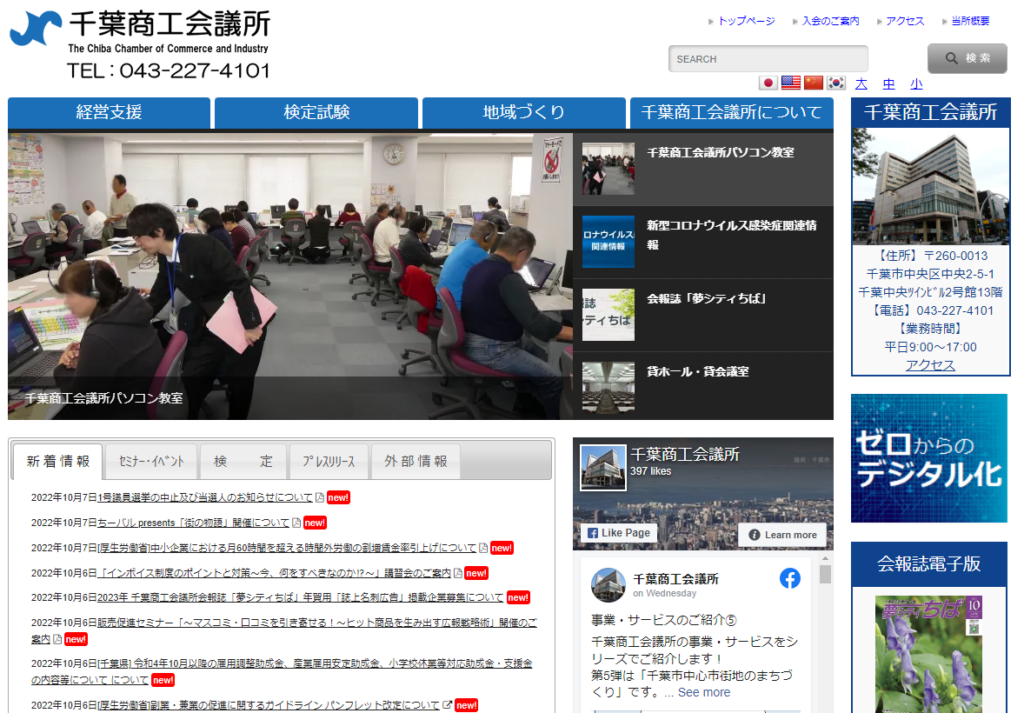This screenshot has width=1024, height=713.
Task: Open the 検定試験 navigation menu
Action: [317, 112]
